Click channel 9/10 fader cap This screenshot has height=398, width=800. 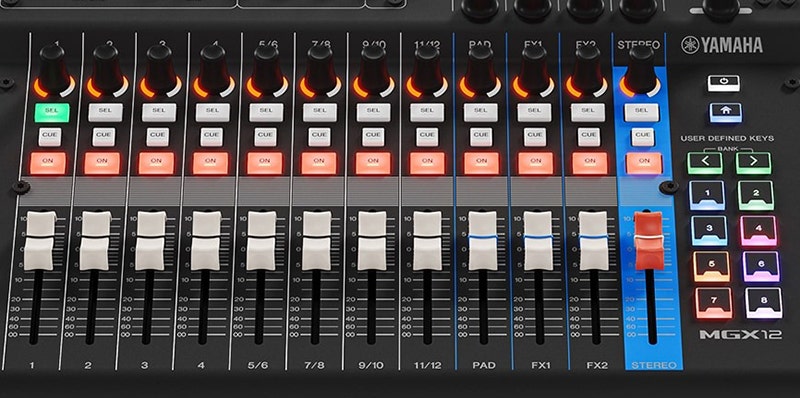[x=372, y=241]
